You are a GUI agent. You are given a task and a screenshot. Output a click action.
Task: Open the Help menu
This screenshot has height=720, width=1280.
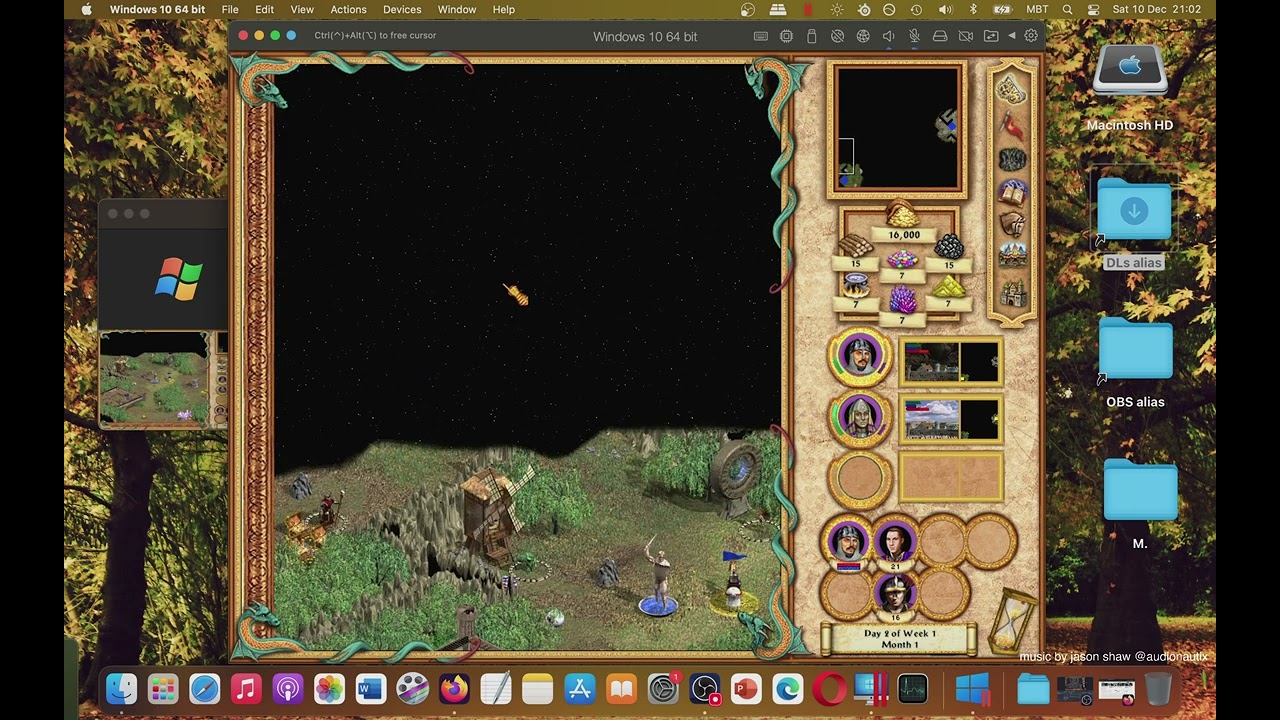click(504, 10)
